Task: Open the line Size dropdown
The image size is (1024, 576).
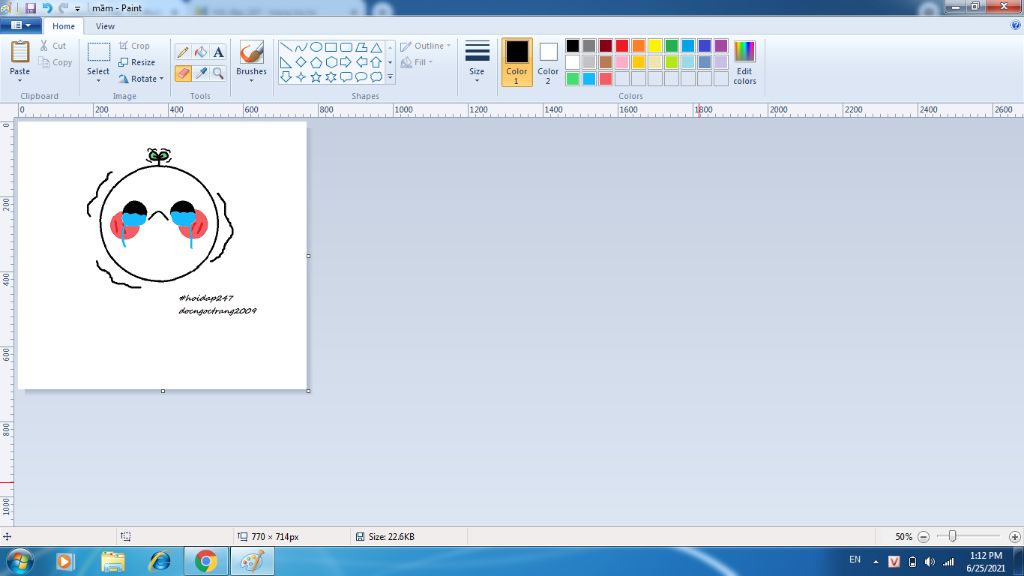Action: (477, 62)
